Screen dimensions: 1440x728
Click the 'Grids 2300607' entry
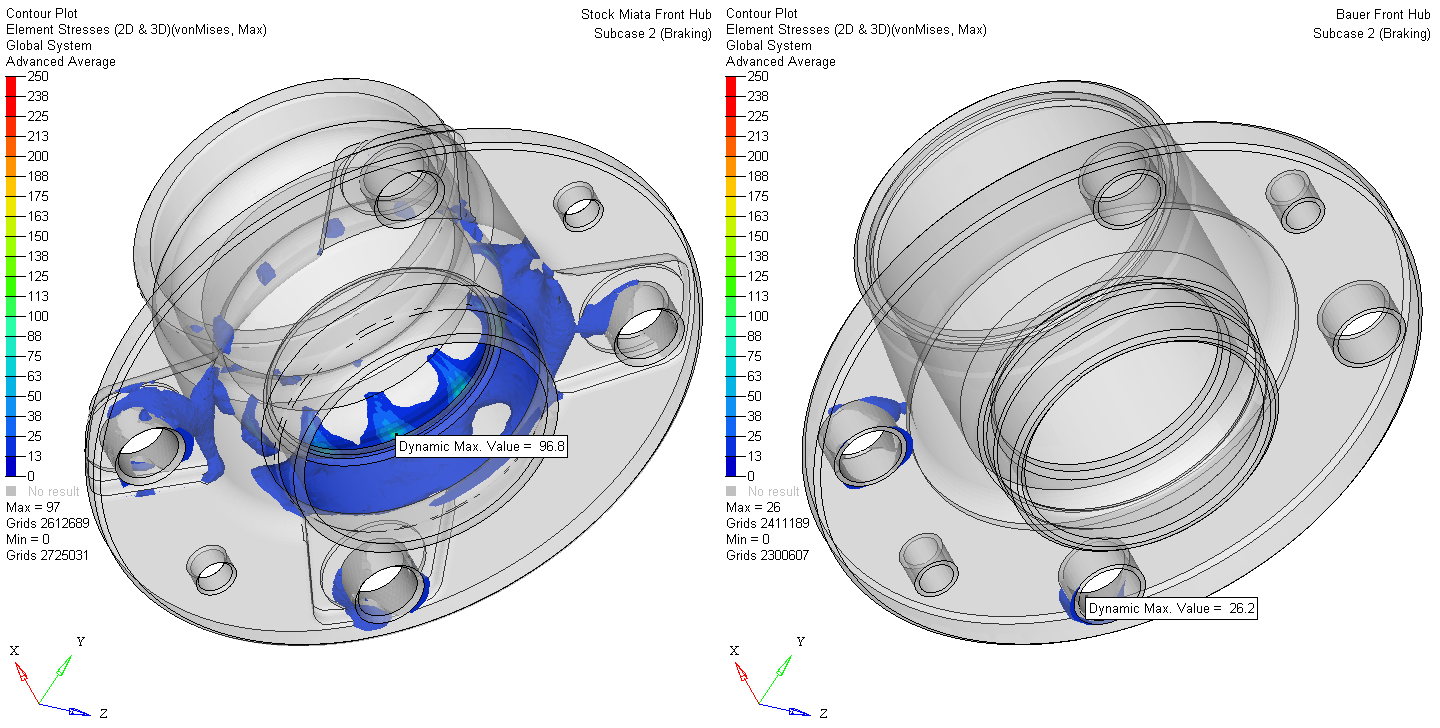768,556
